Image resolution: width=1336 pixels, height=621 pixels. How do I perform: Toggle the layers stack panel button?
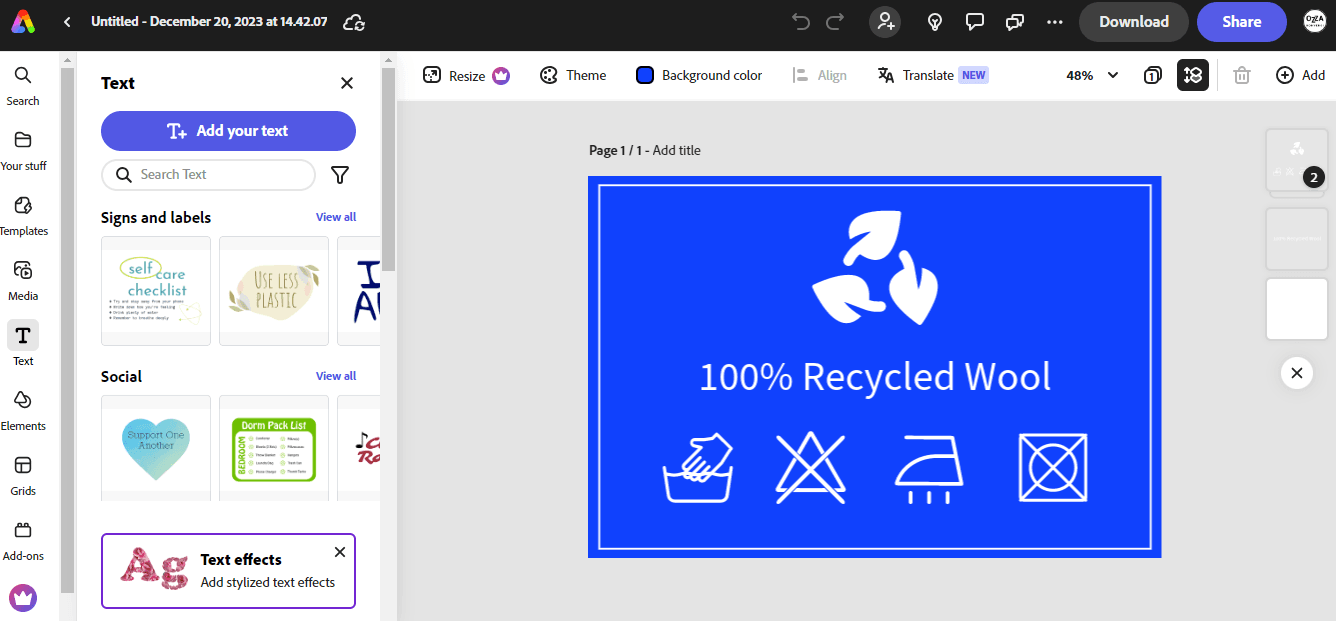1193,75
